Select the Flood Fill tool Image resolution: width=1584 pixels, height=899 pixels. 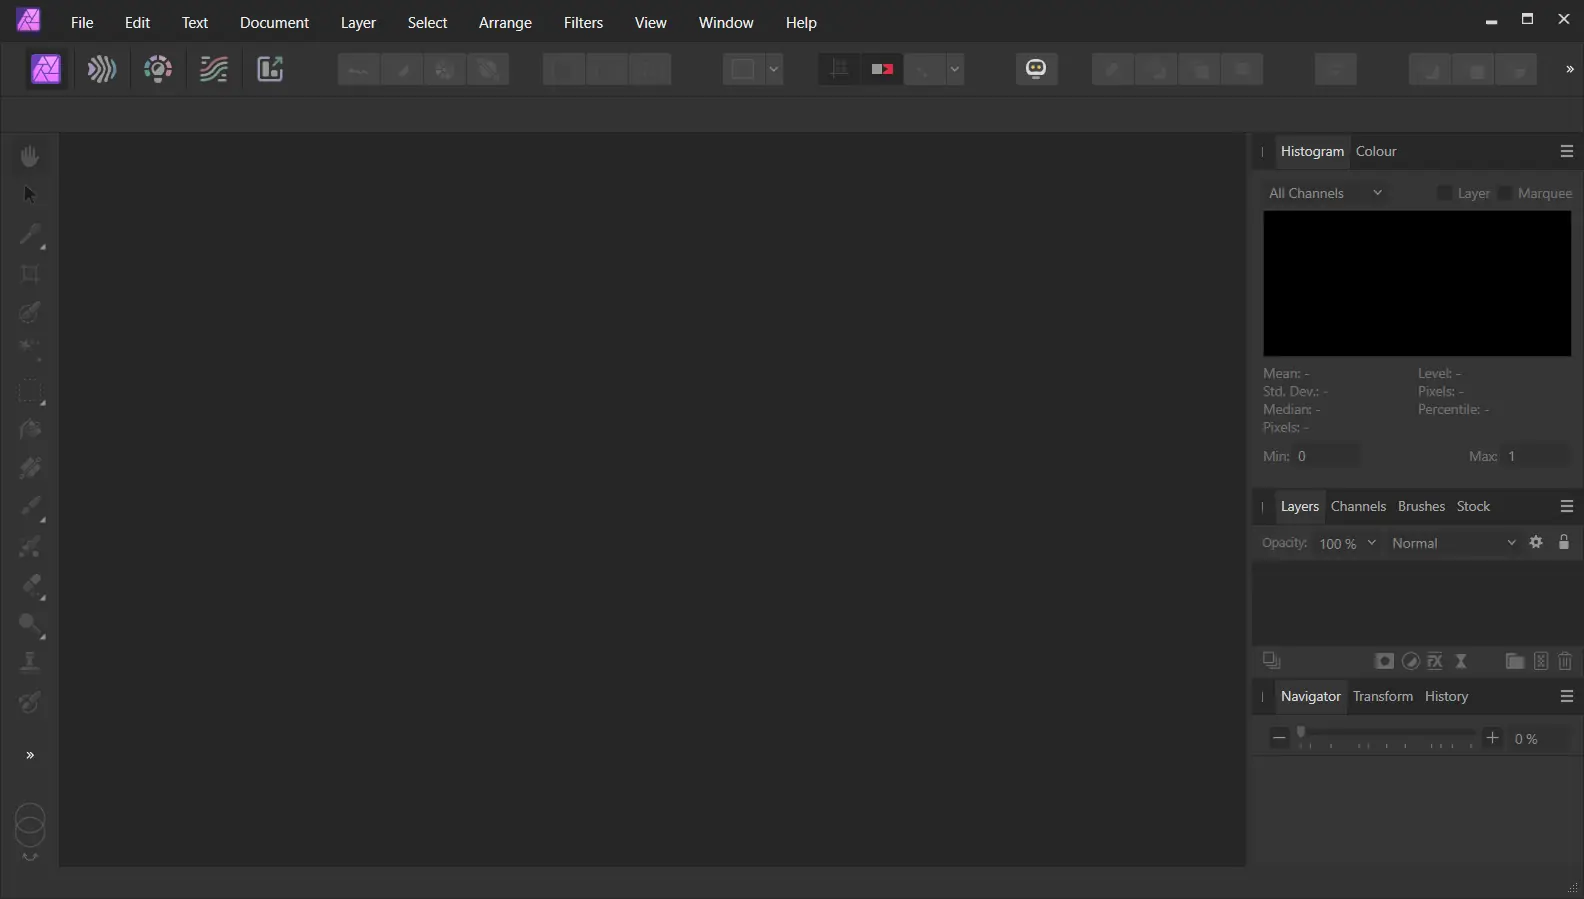(x=30, y=429)
